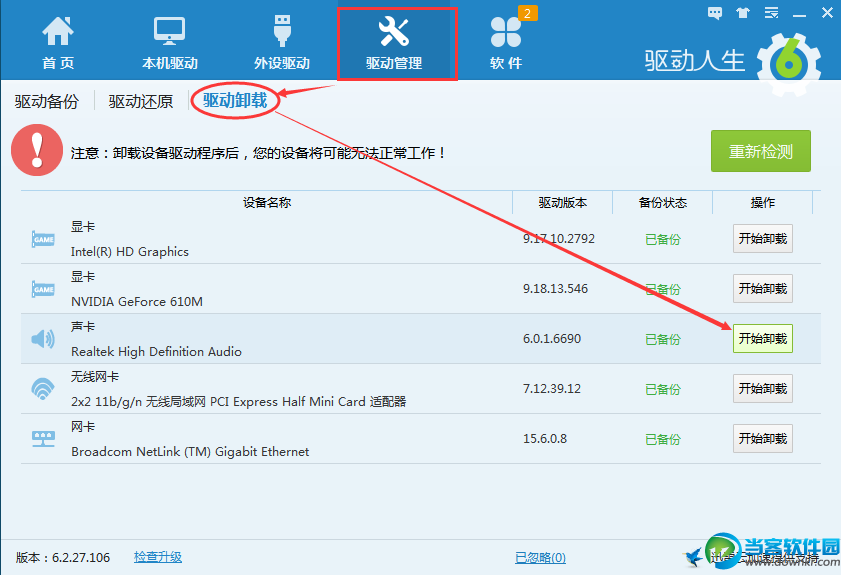The height and width of the screenshot is (576, 841).
Task: Click the wireless network card Wi-Fi icon
Action: (x=43, y=389)
